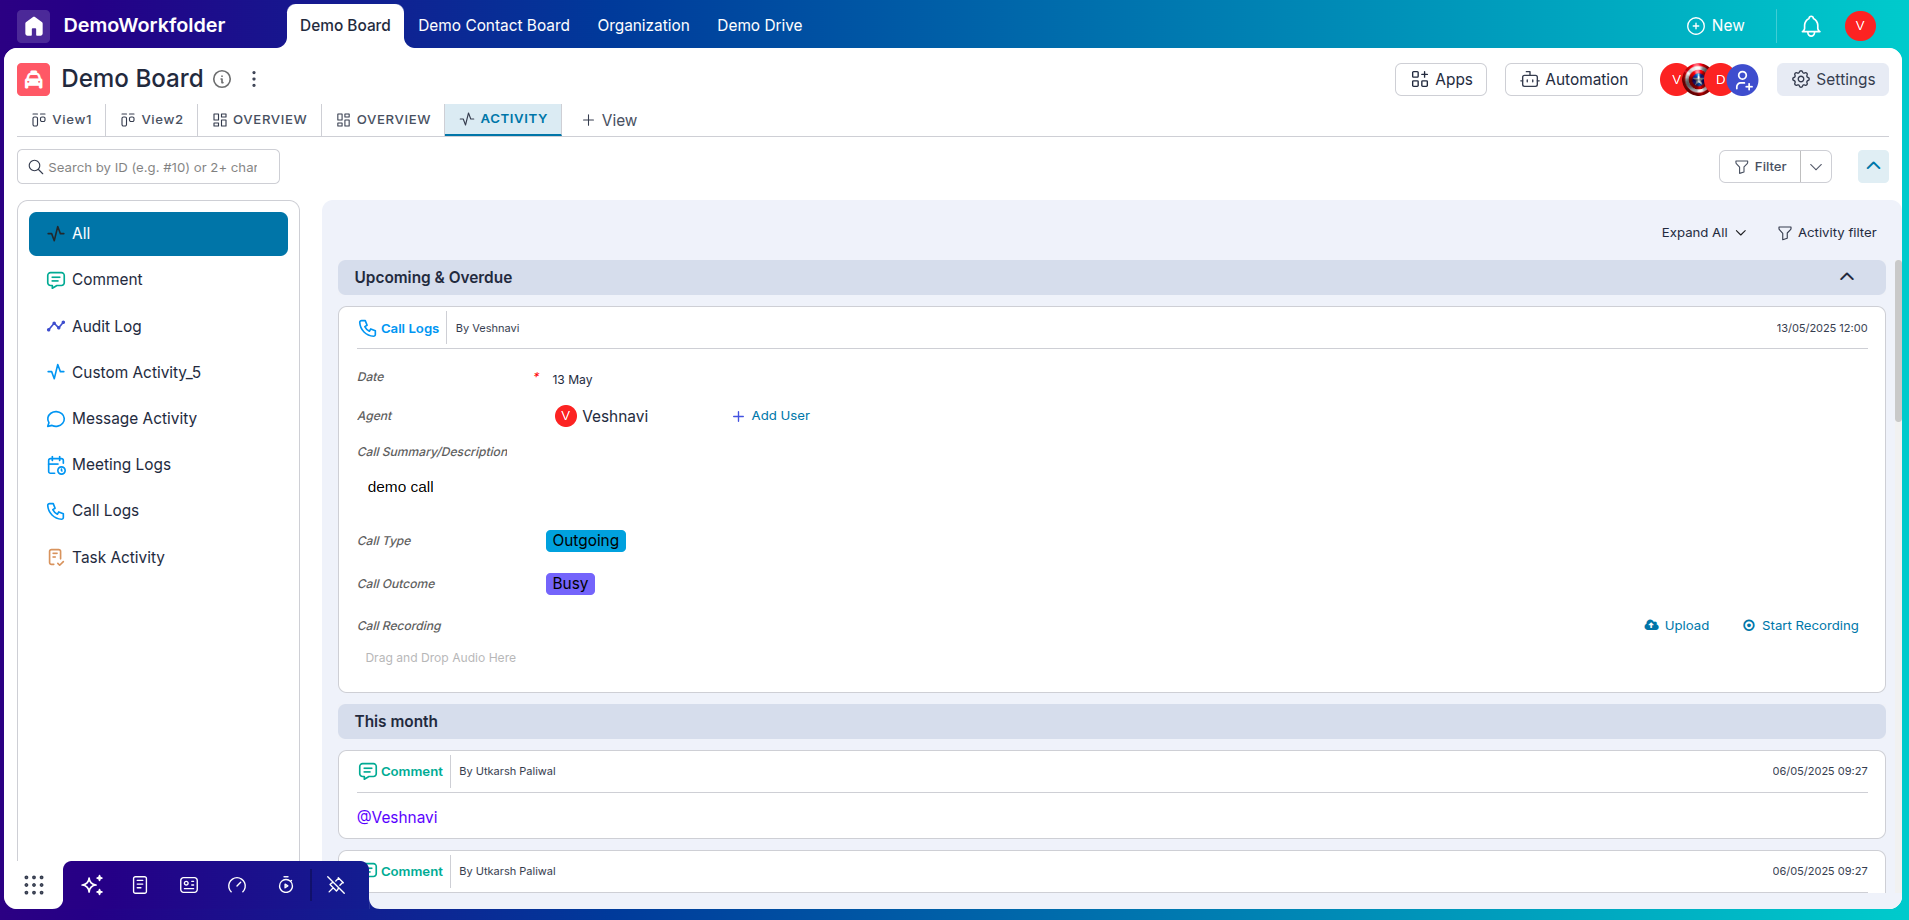The height and width of the screenshot is (920, 1909).
Task: Click the red car board icon
Action: coord(34,79)
